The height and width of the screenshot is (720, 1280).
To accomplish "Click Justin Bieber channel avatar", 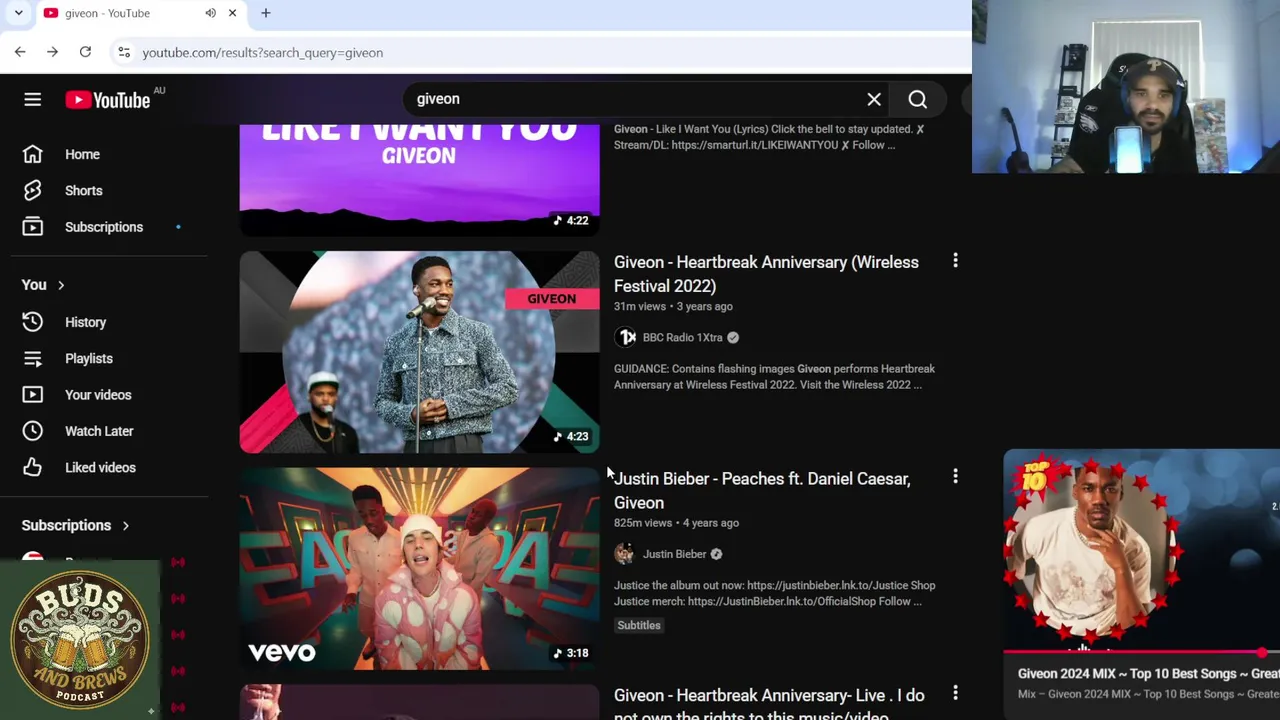I will [624, 554].
